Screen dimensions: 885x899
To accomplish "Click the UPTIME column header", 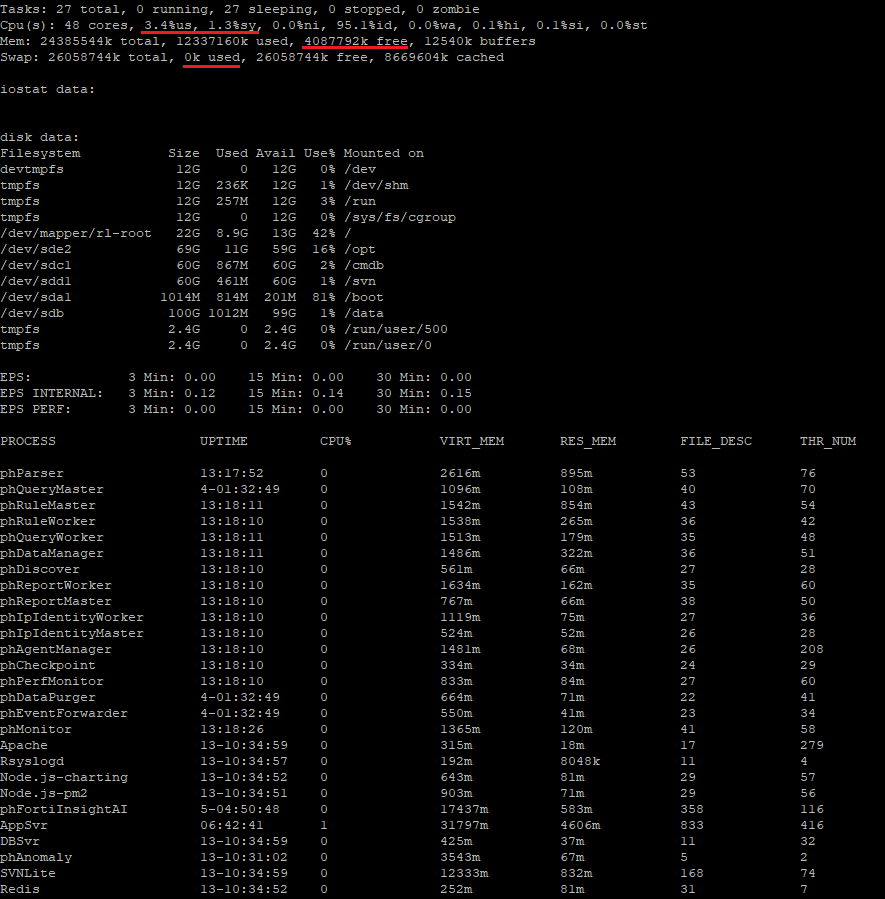I will 224,442.
